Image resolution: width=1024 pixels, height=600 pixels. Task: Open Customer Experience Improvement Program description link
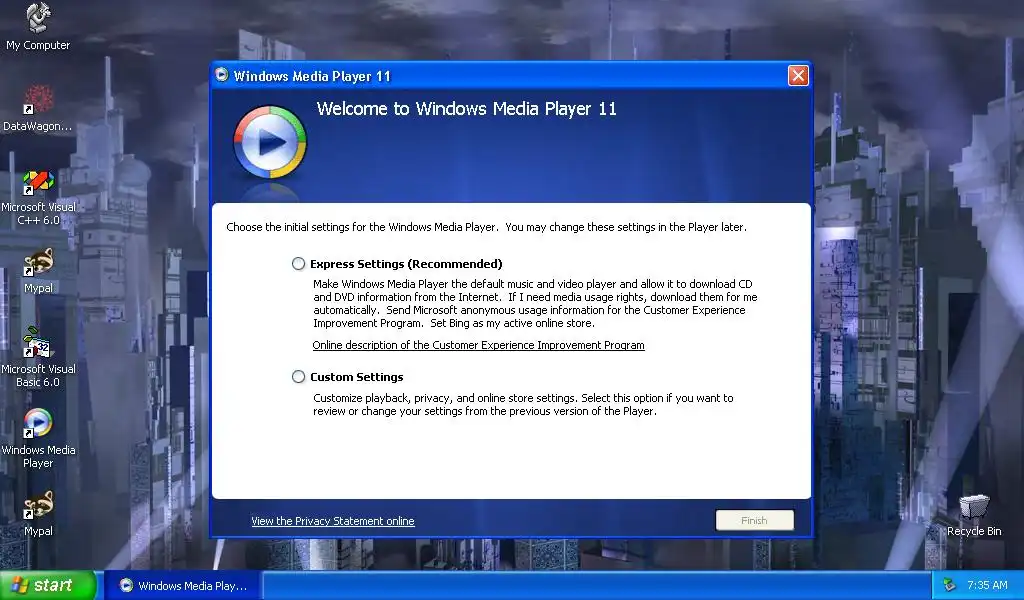[478, 345]
